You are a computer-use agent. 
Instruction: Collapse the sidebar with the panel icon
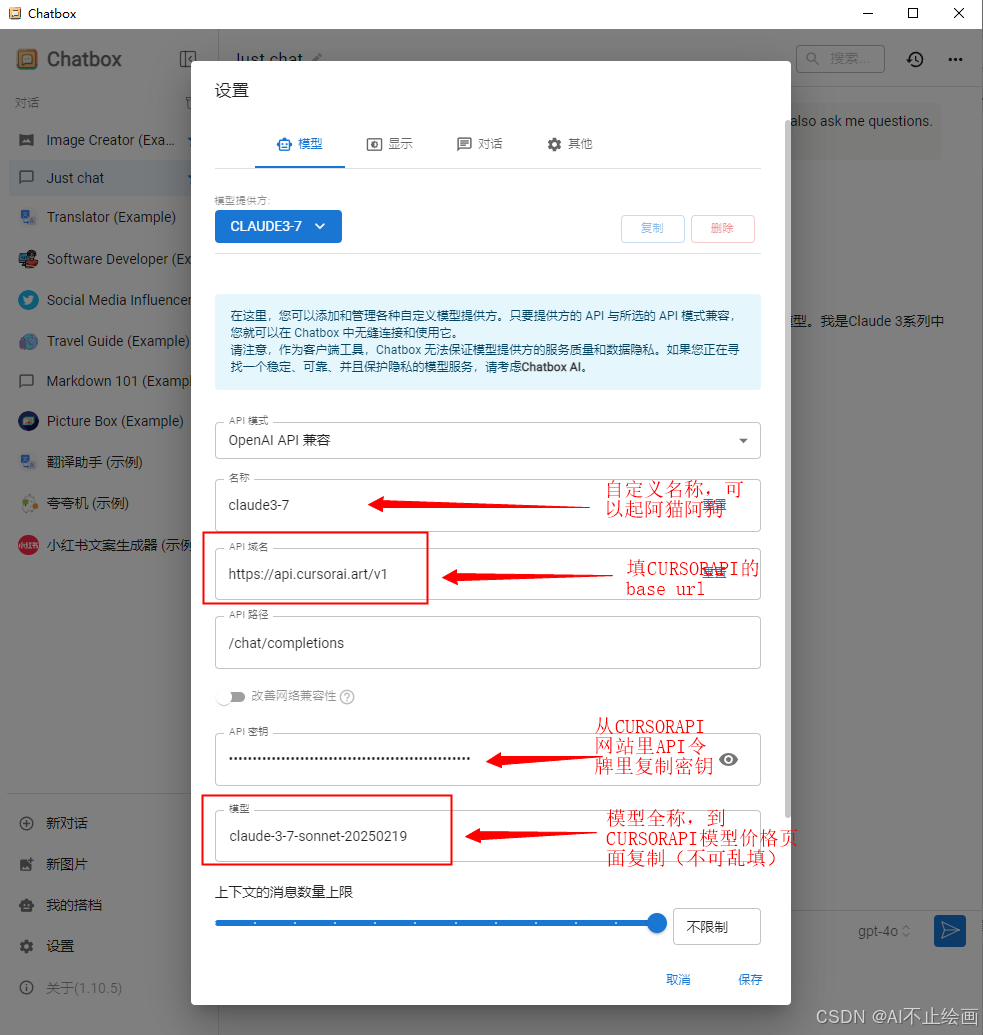(x=187, y=59)
